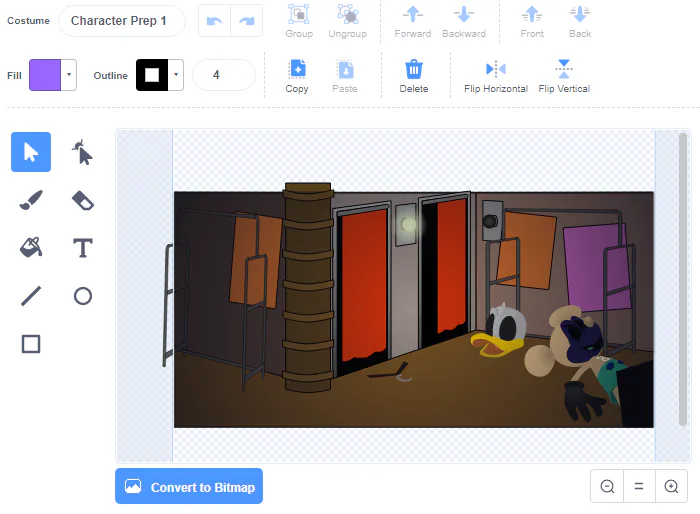Viewport: 700px width, 514px height.
Task: Edit the outline width field showing 4
Action: pyautogui.click(x=224, y=75)
